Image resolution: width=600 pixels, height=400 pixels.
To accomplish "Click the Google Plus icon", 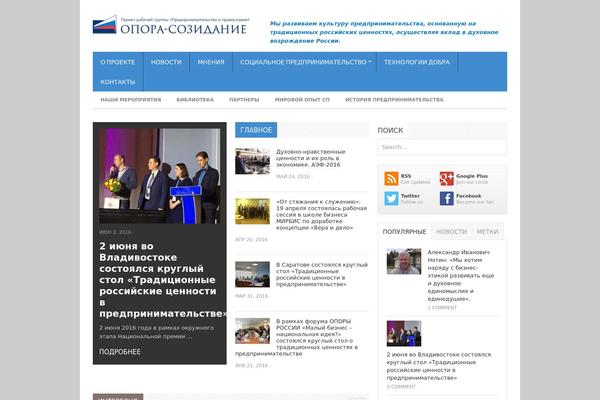I will [446, 179].
